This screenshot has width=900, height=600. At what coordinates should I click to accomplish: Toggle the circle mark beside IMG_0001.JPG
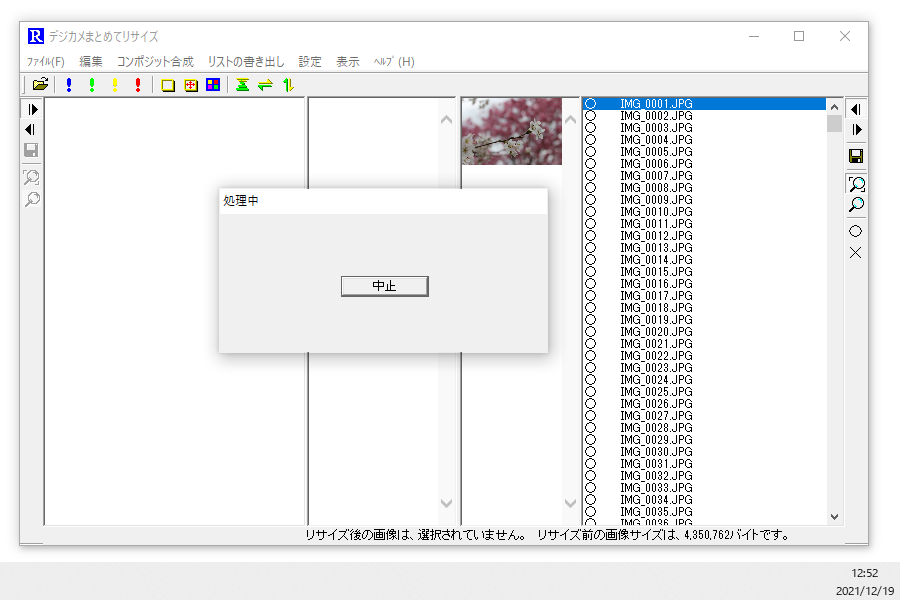(x=590, y=104)
